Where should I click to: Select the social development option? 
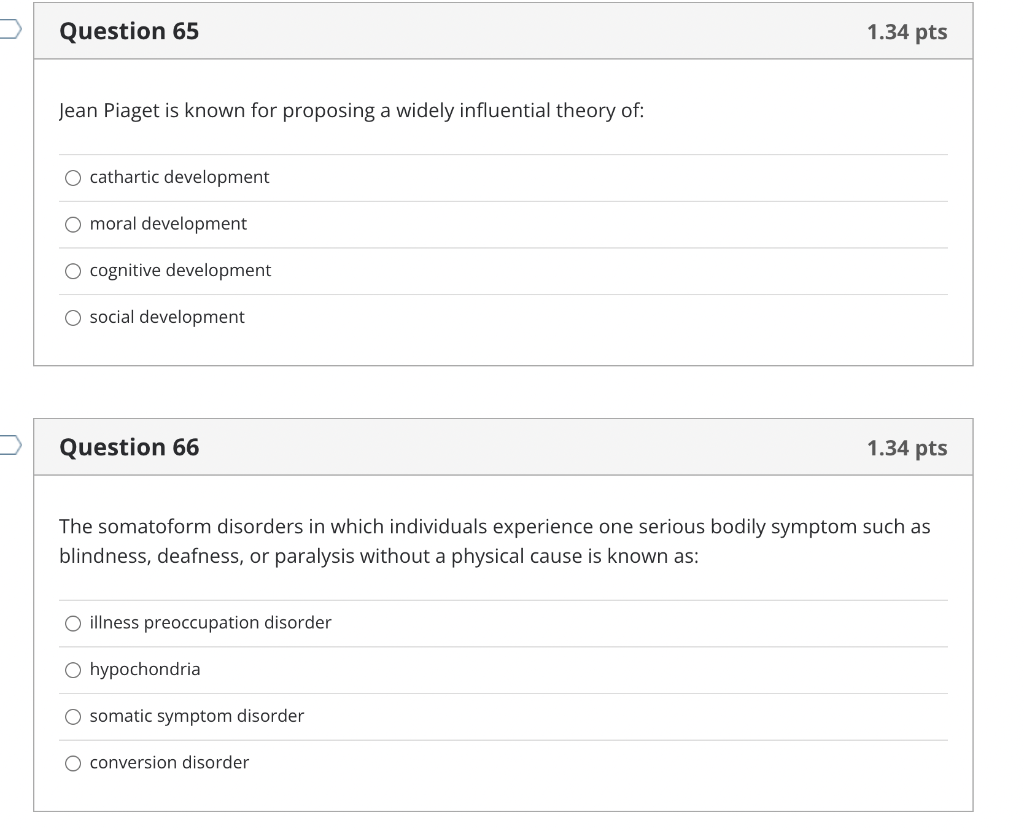(73, 318)
